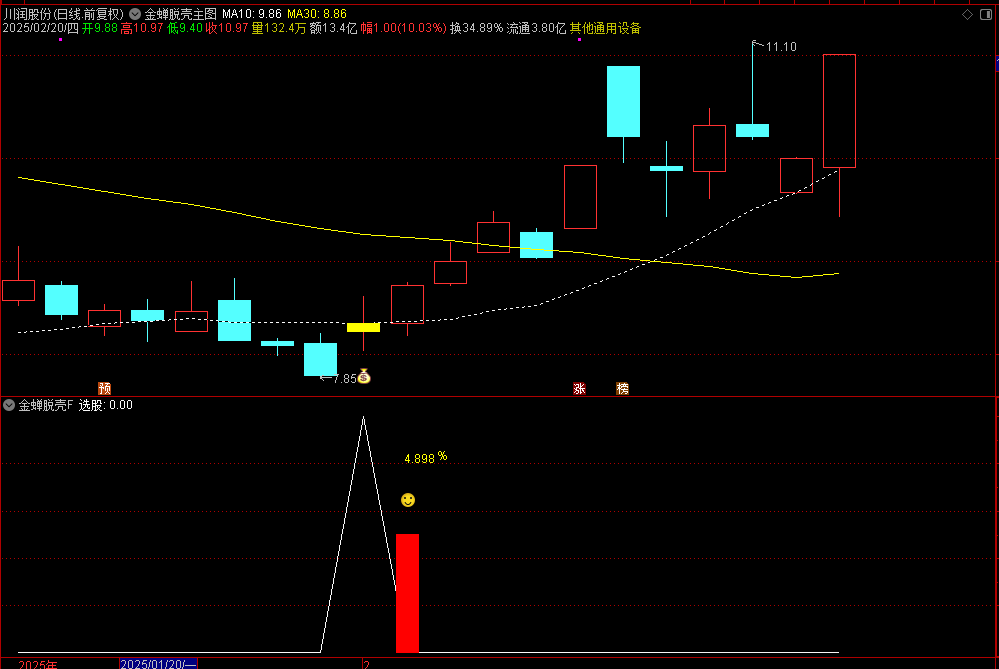The width and height of the screenshot is (999, 669).
Task: Expand the 金蝉脱壳主图 main indicator dropdown
Action: tap(136, 14)
